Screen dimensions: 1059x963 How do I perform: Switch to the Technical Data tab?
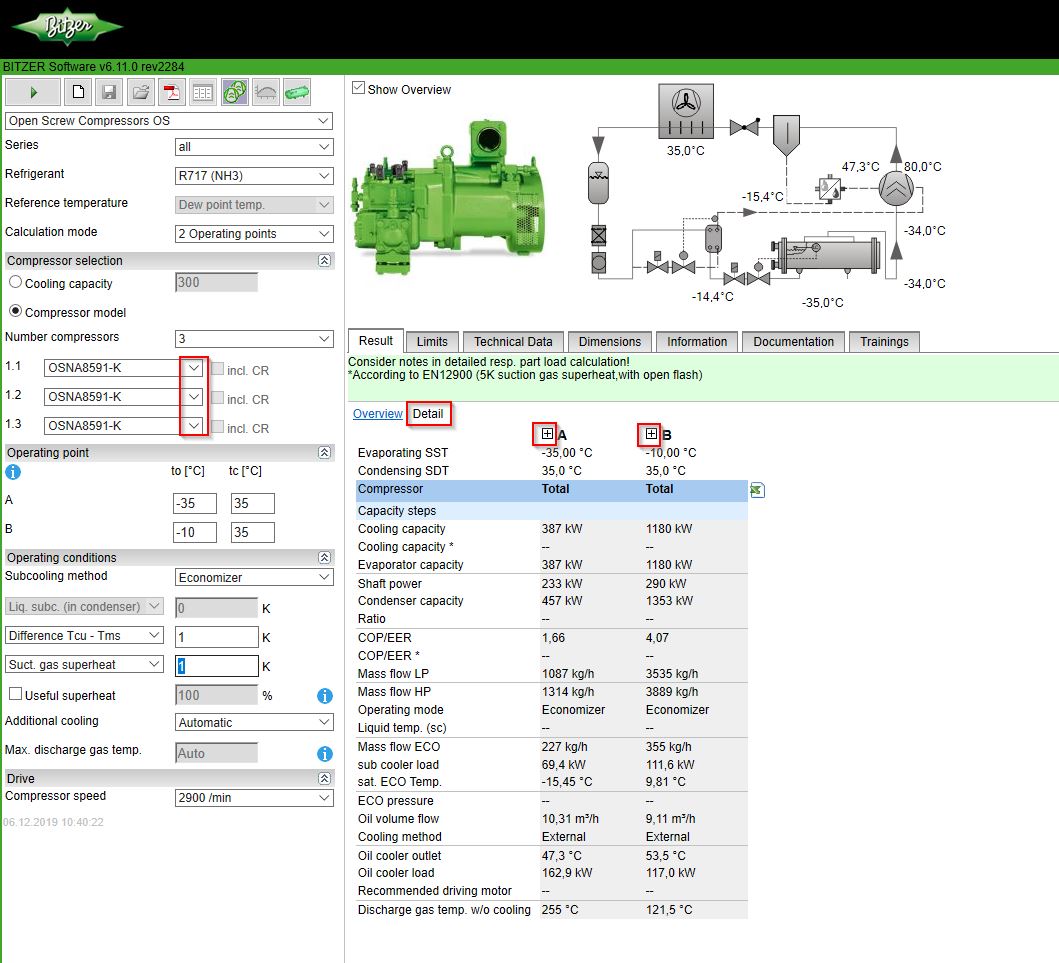tap(512, 341)
